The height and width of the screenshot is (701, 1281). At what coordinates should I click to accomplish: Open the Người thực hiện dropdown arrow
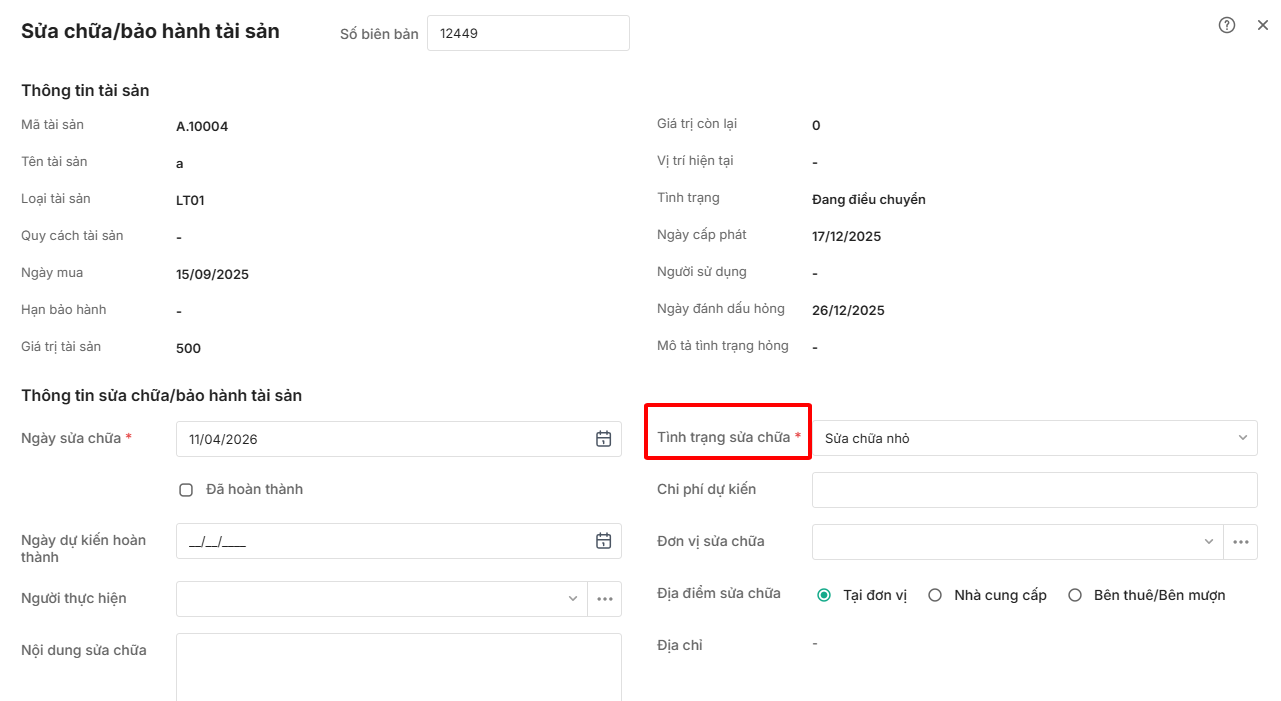pyautogui.click(x=573, y=599)
